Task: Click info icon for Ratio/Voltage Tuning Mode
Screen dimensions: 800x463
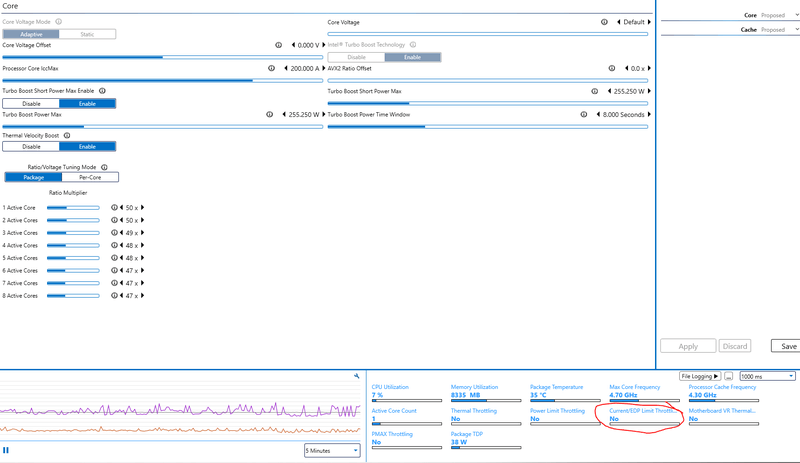Action: tap(104, 167)
